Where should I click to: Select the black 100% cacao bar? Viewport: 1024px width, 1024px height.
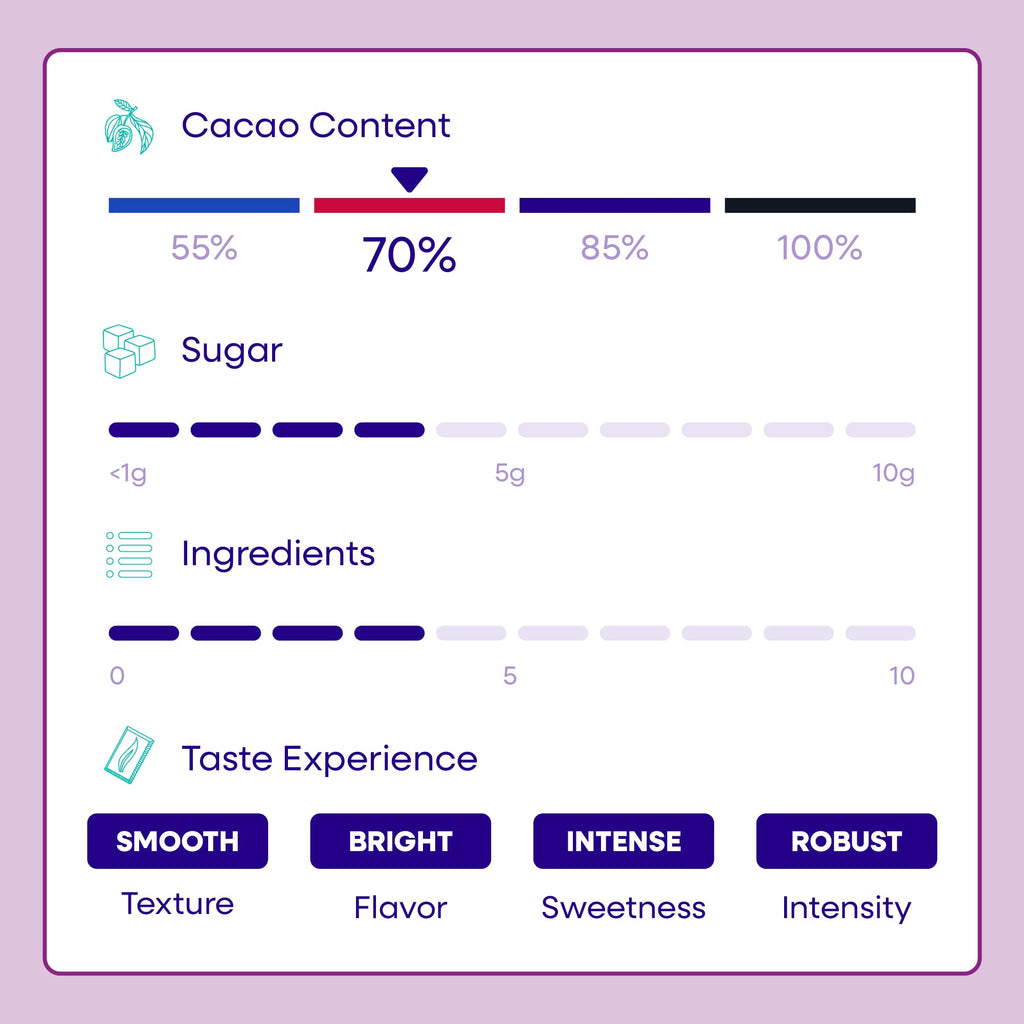pyautogui.click(x=820, y=205)
